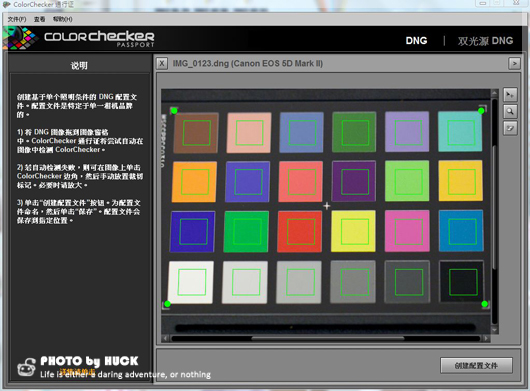
Task: Select bottom-right green corner marker
Action: (484, 304)
